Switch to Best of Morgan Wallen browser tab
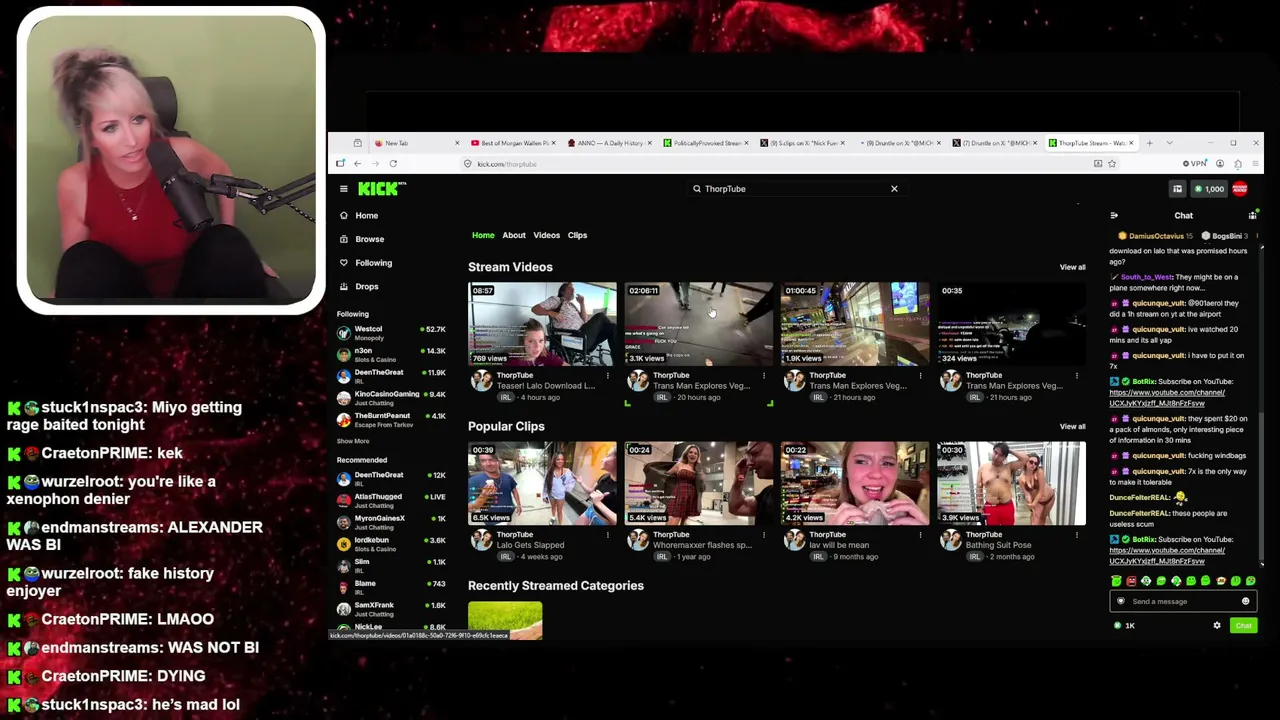 (513, 143)
